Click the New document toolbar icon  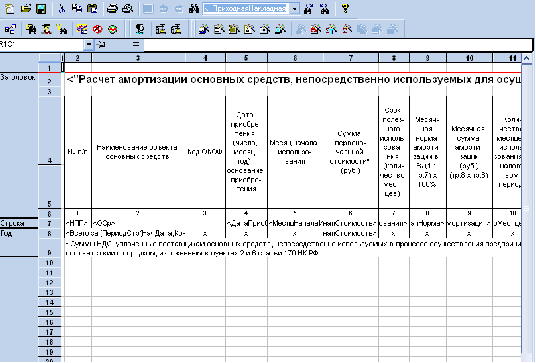10,9
